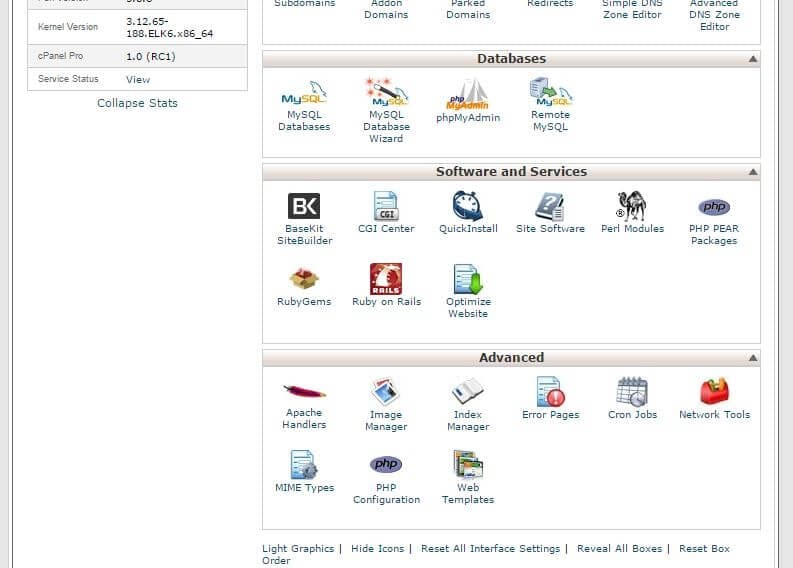Collapse the Advanced section arrow
This screenshot has height=568, width=793.
point(753,358)
